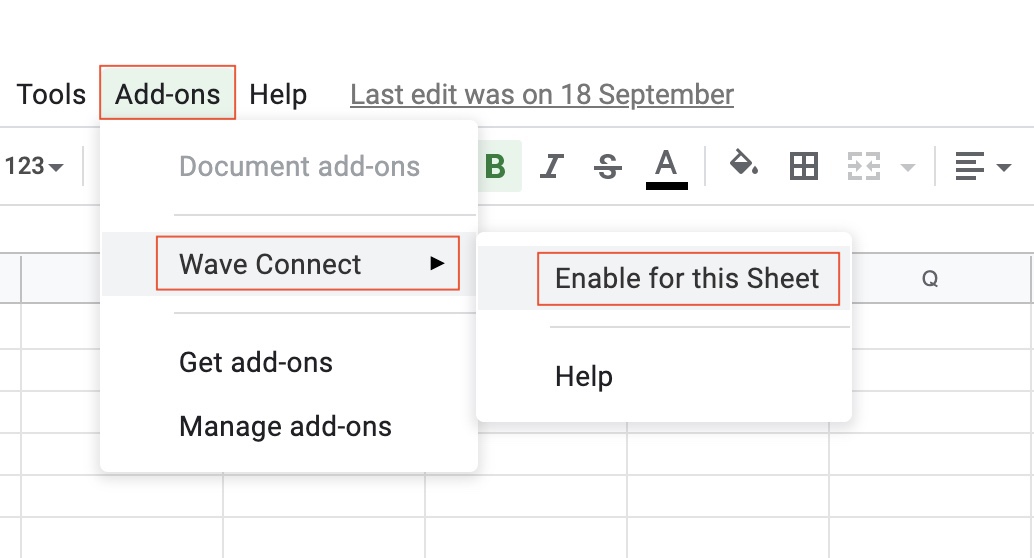Open the cell borders tool

pos(804,166)
